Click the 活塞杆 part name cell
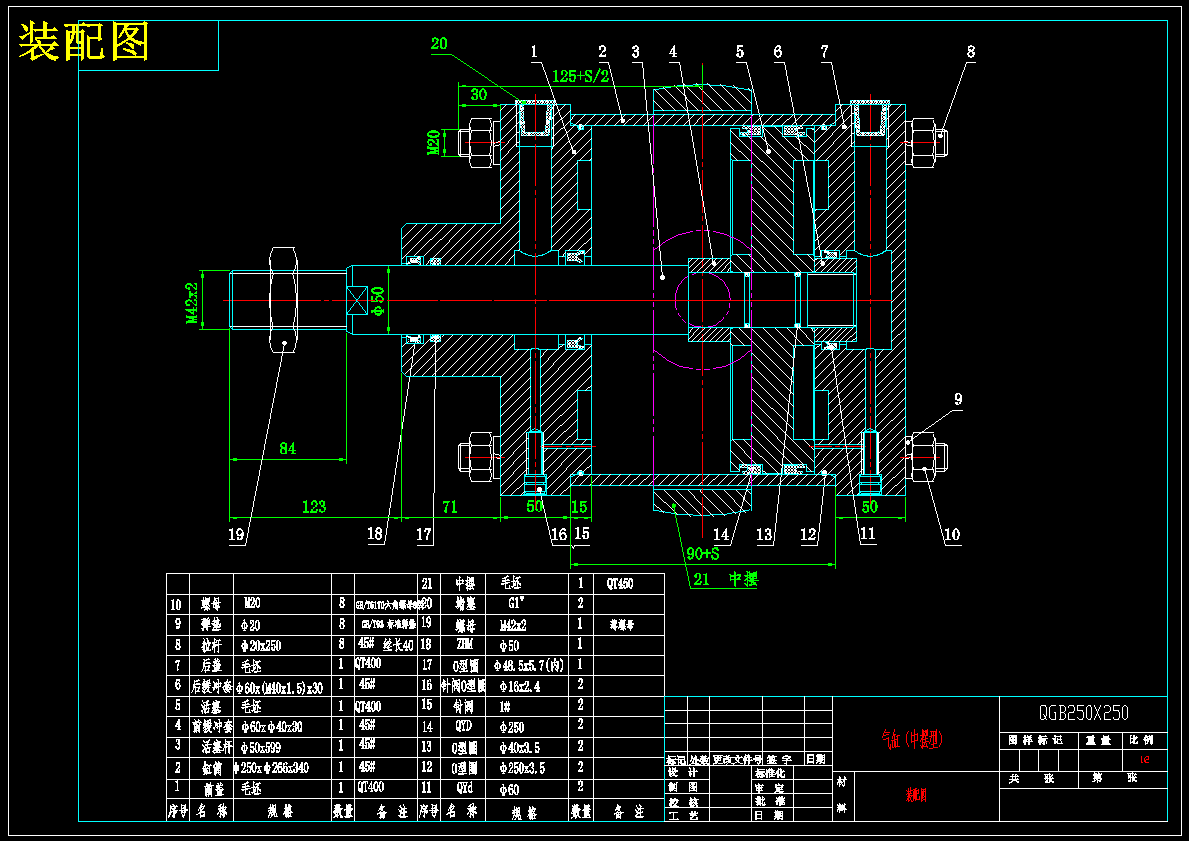 [x=217, y=747]
